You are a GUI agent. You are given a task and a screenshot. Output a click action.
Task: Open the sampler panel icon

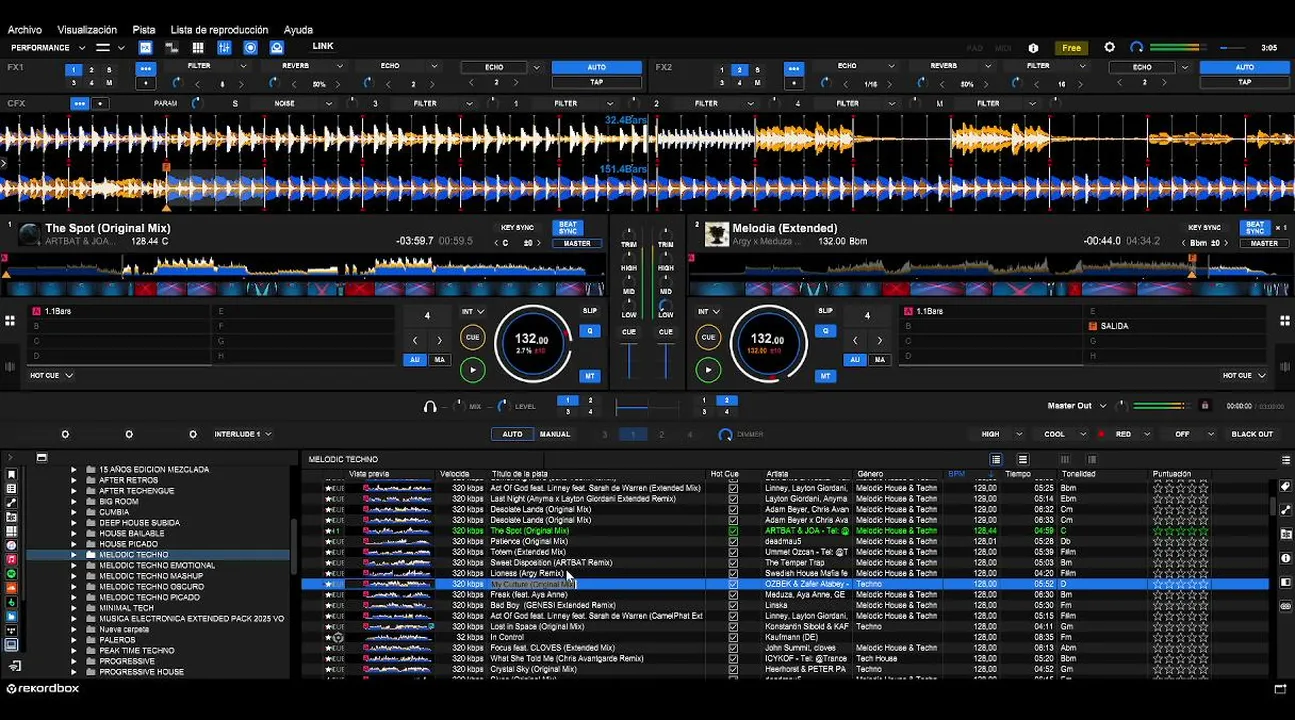172,47
